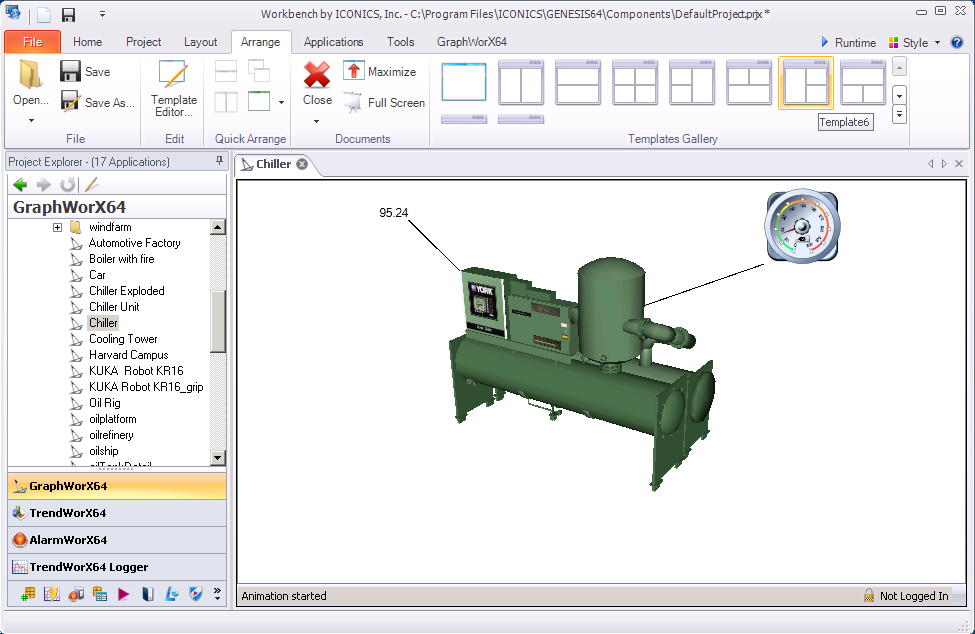Open the Style dropdown menu
The width and height of the screenshot is (975, 634).
pyautogui.click(x=914, y=43)
